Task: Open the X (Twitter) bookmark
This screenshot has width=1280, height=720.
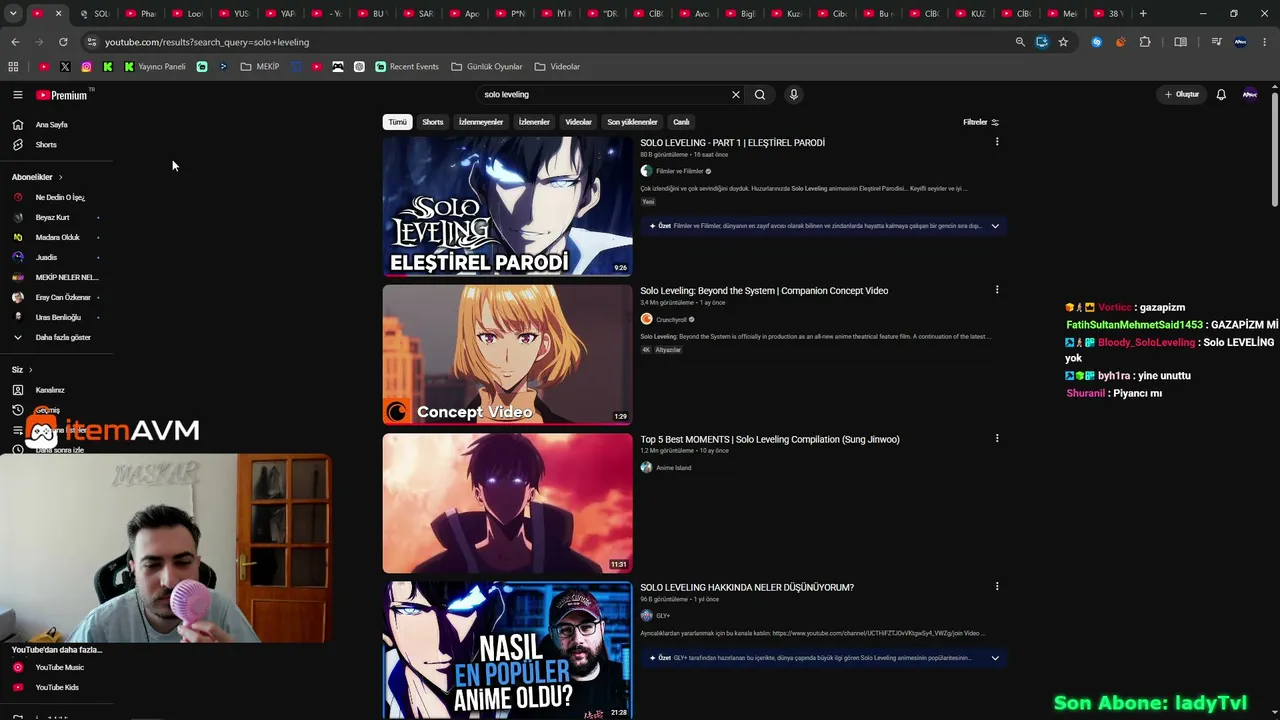Action: (65, 67)
